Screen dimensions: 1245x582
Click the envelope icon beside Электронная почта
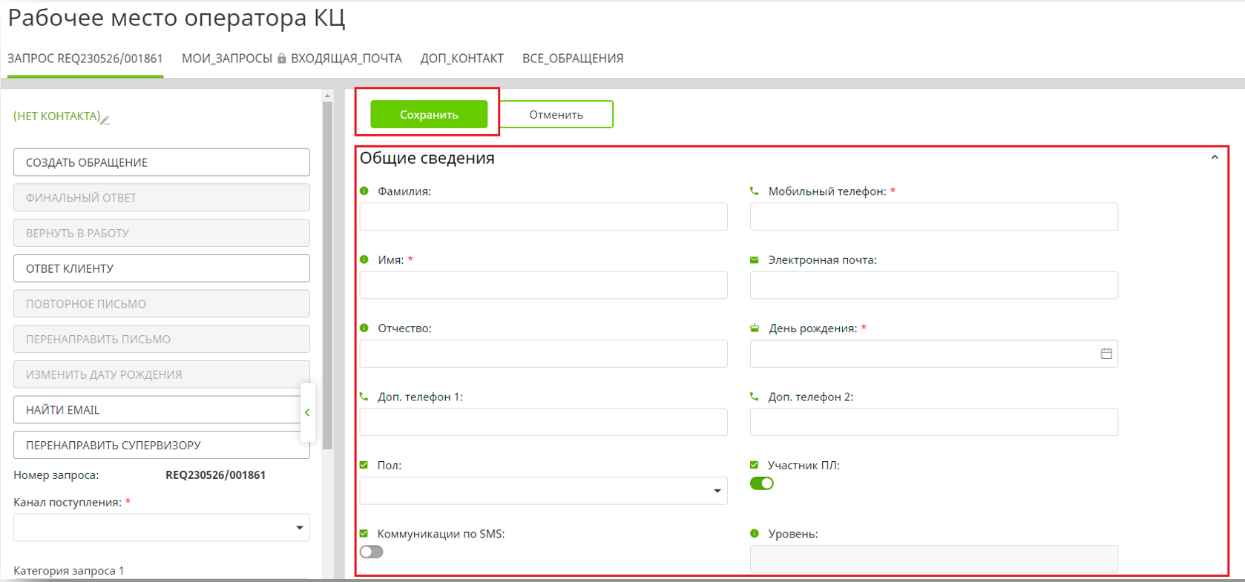pos(755,260)
